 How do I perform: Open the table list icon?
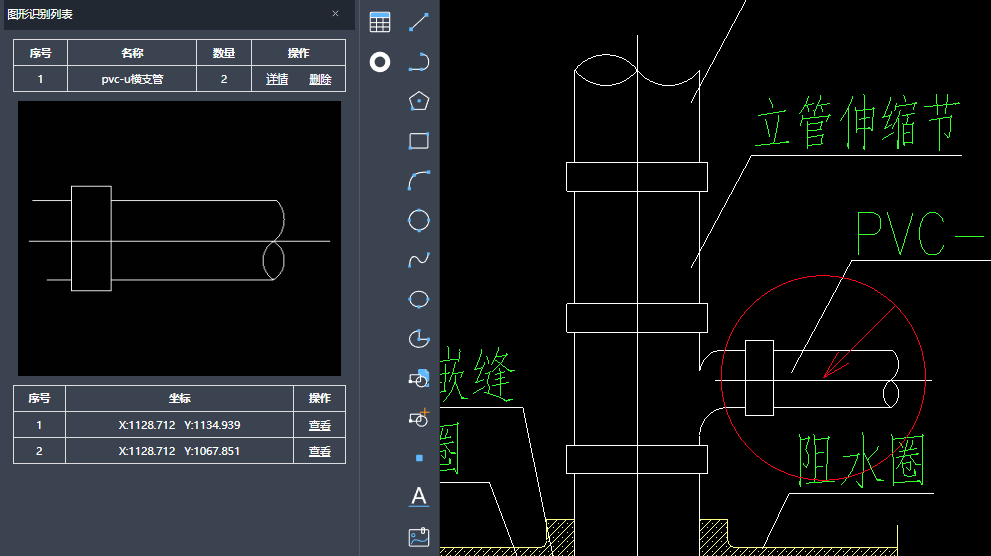380,22
